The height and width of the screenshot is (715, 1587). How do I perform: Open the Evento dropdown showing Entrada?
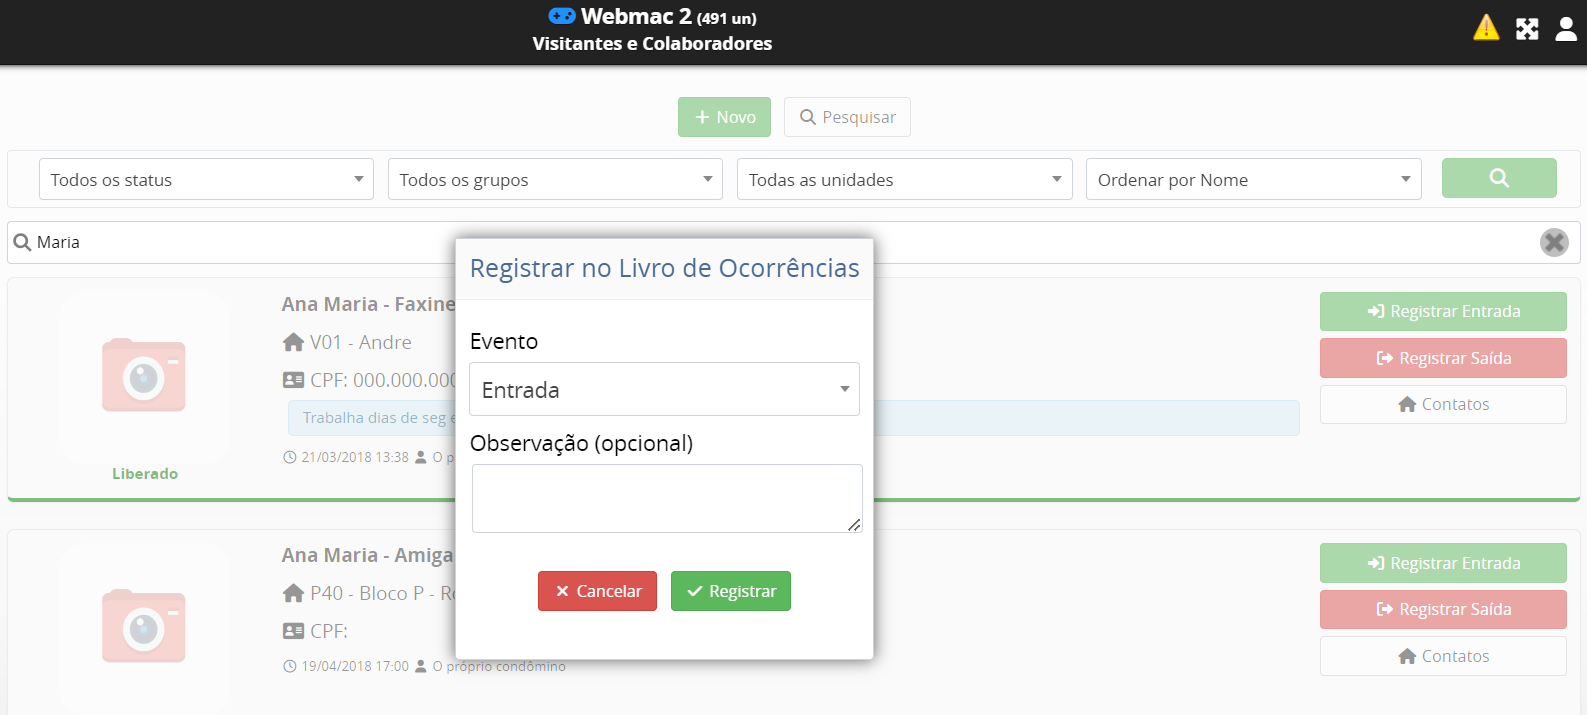coord(664,389)
